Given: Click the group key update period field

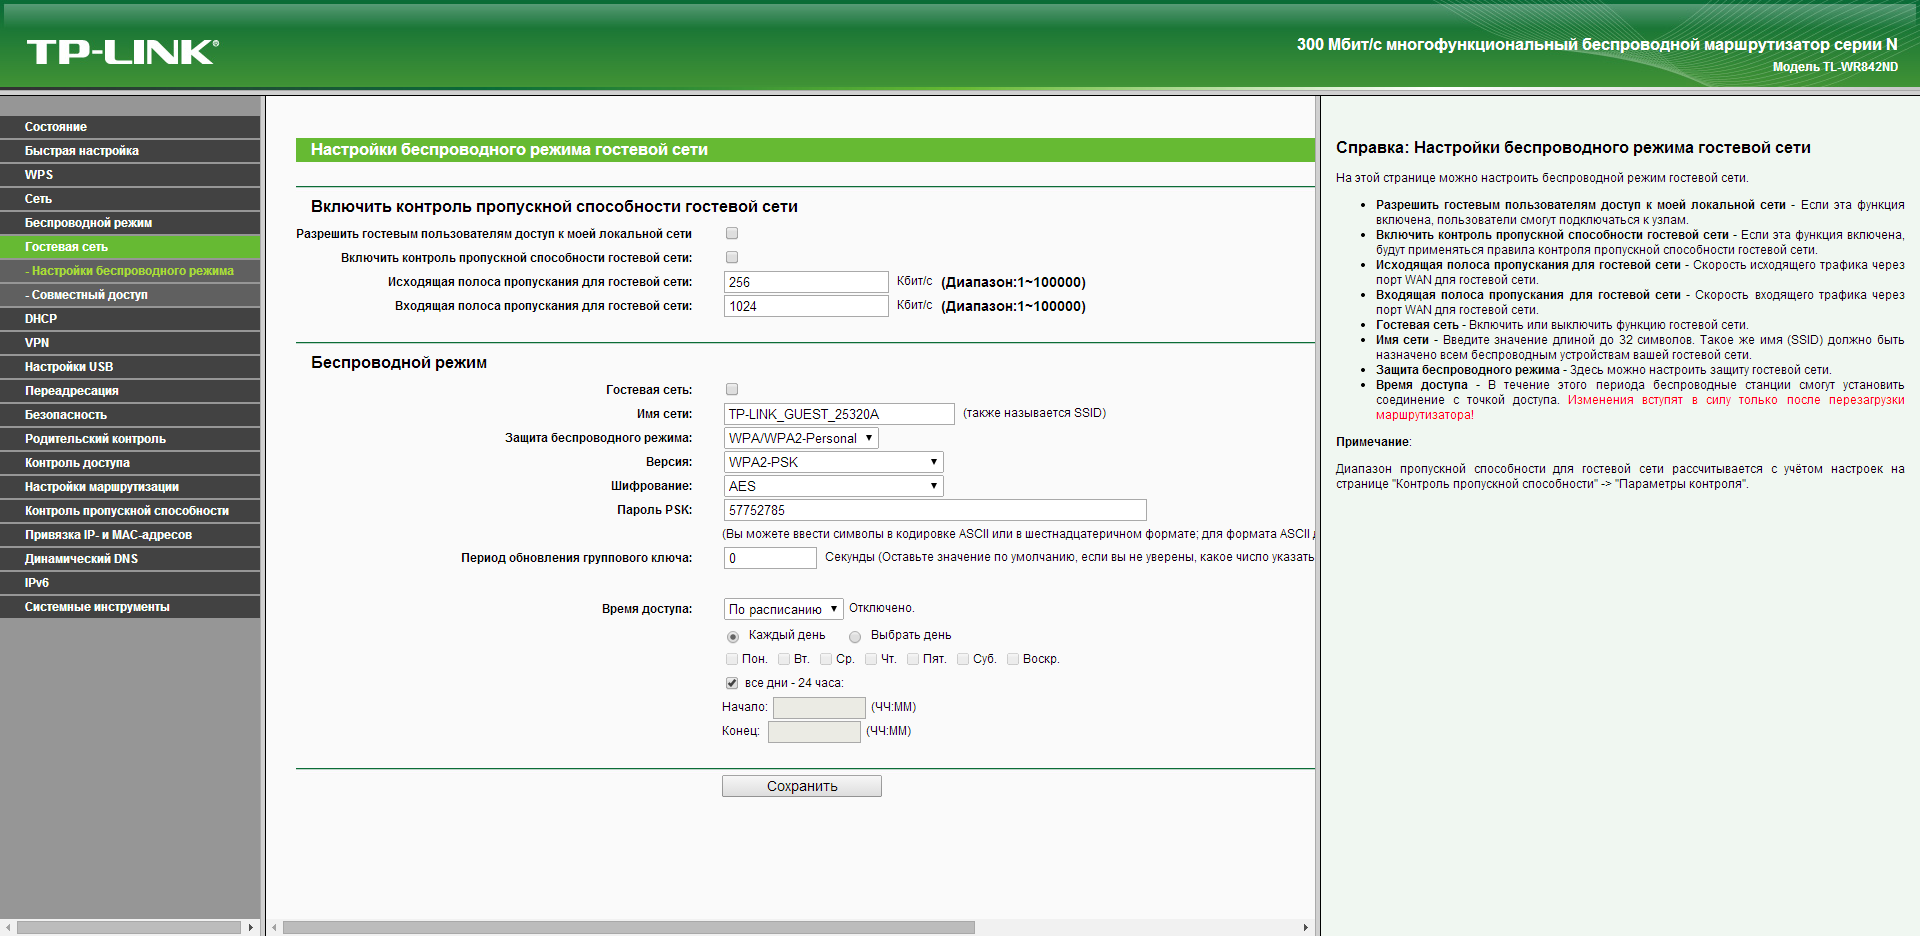Looking at the screenshot, I should click(x=770, y=558).
